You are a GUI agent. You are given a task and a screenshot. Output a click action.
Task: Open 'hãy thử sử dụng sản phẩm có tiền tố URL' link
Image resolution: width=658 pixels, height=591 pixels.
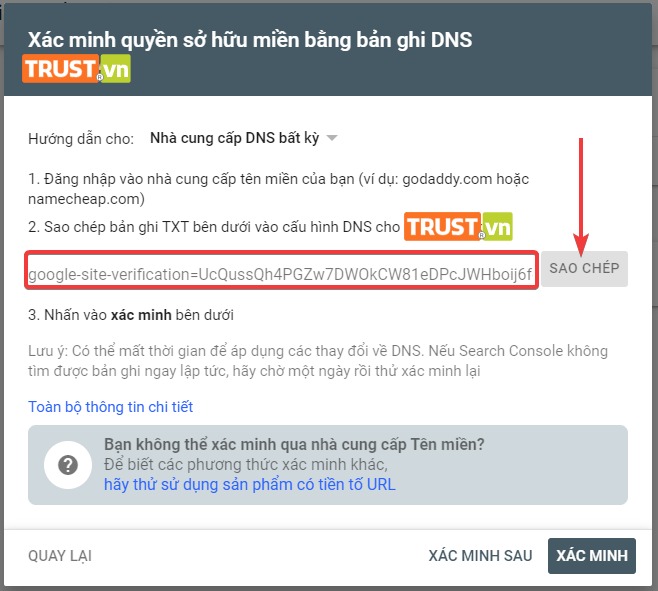pos(250,484)
